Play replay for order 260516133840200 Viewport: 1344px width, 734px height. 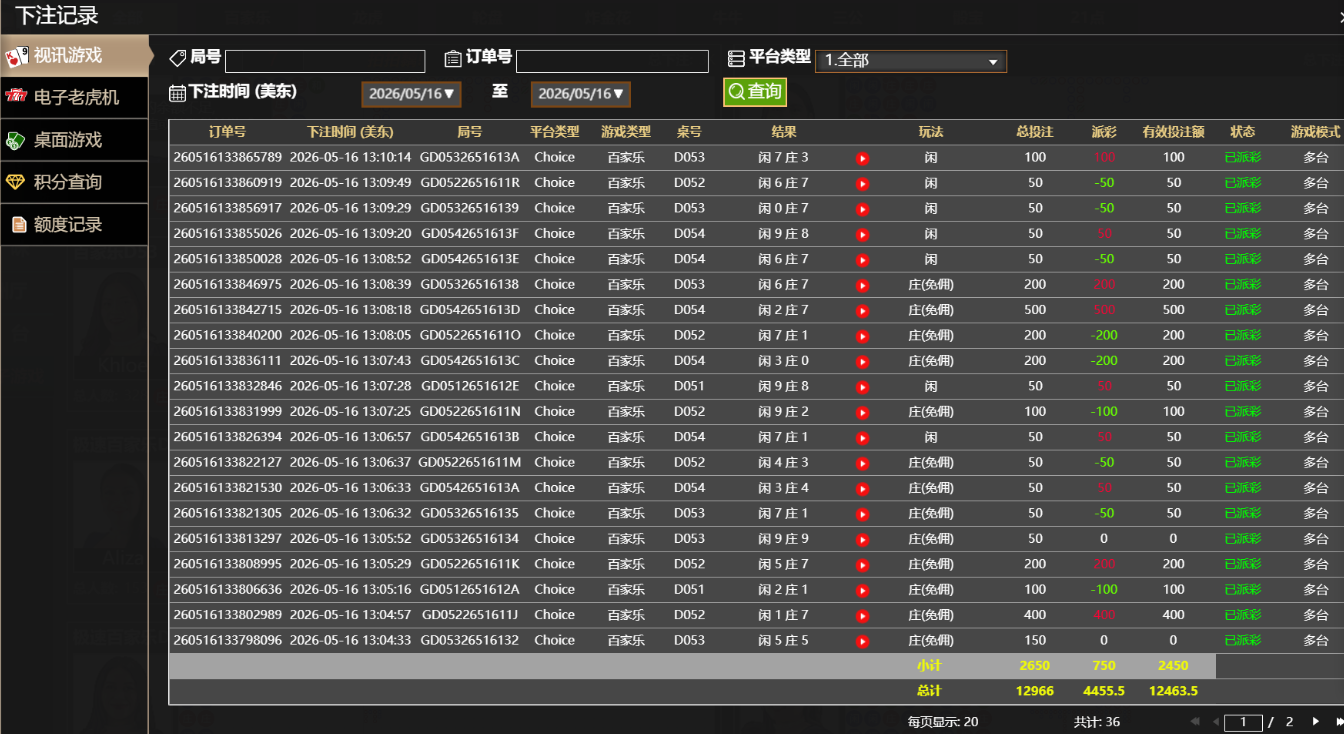(862, 336)
